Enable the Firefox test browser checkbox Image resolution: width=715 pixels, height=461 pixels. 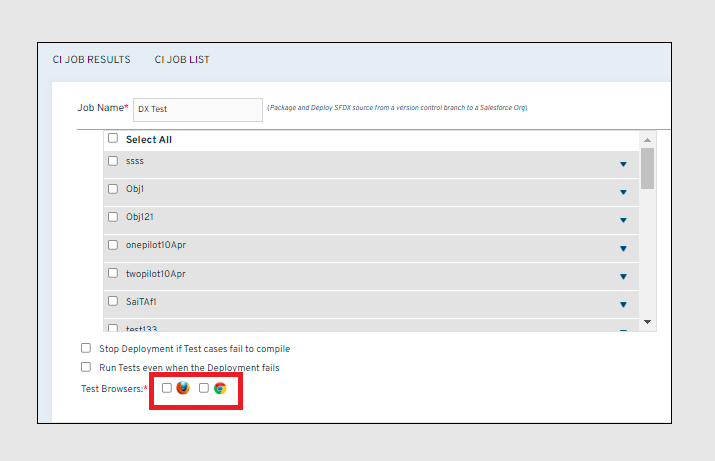167,388
